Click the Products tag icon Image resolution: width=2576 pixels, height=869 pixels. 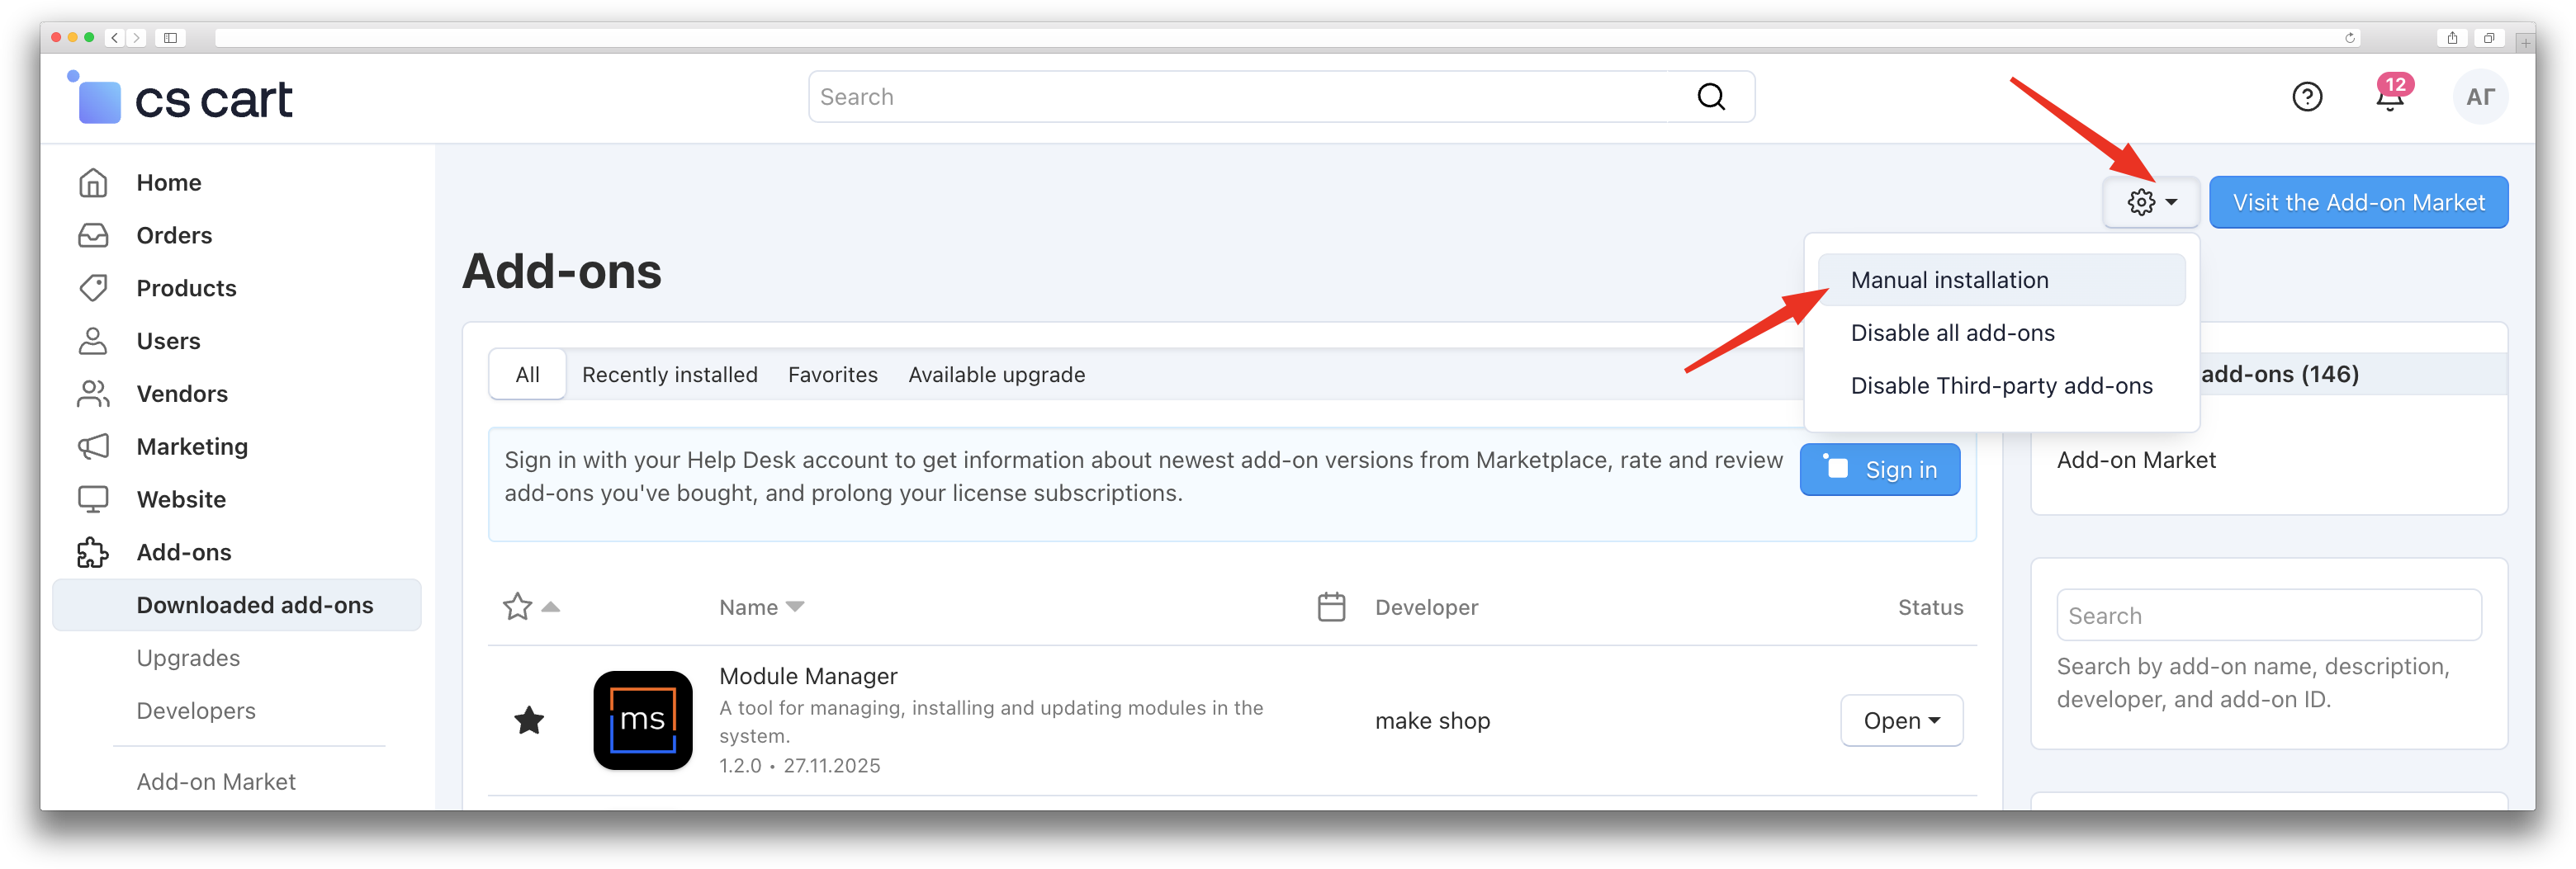coord(93,288)
